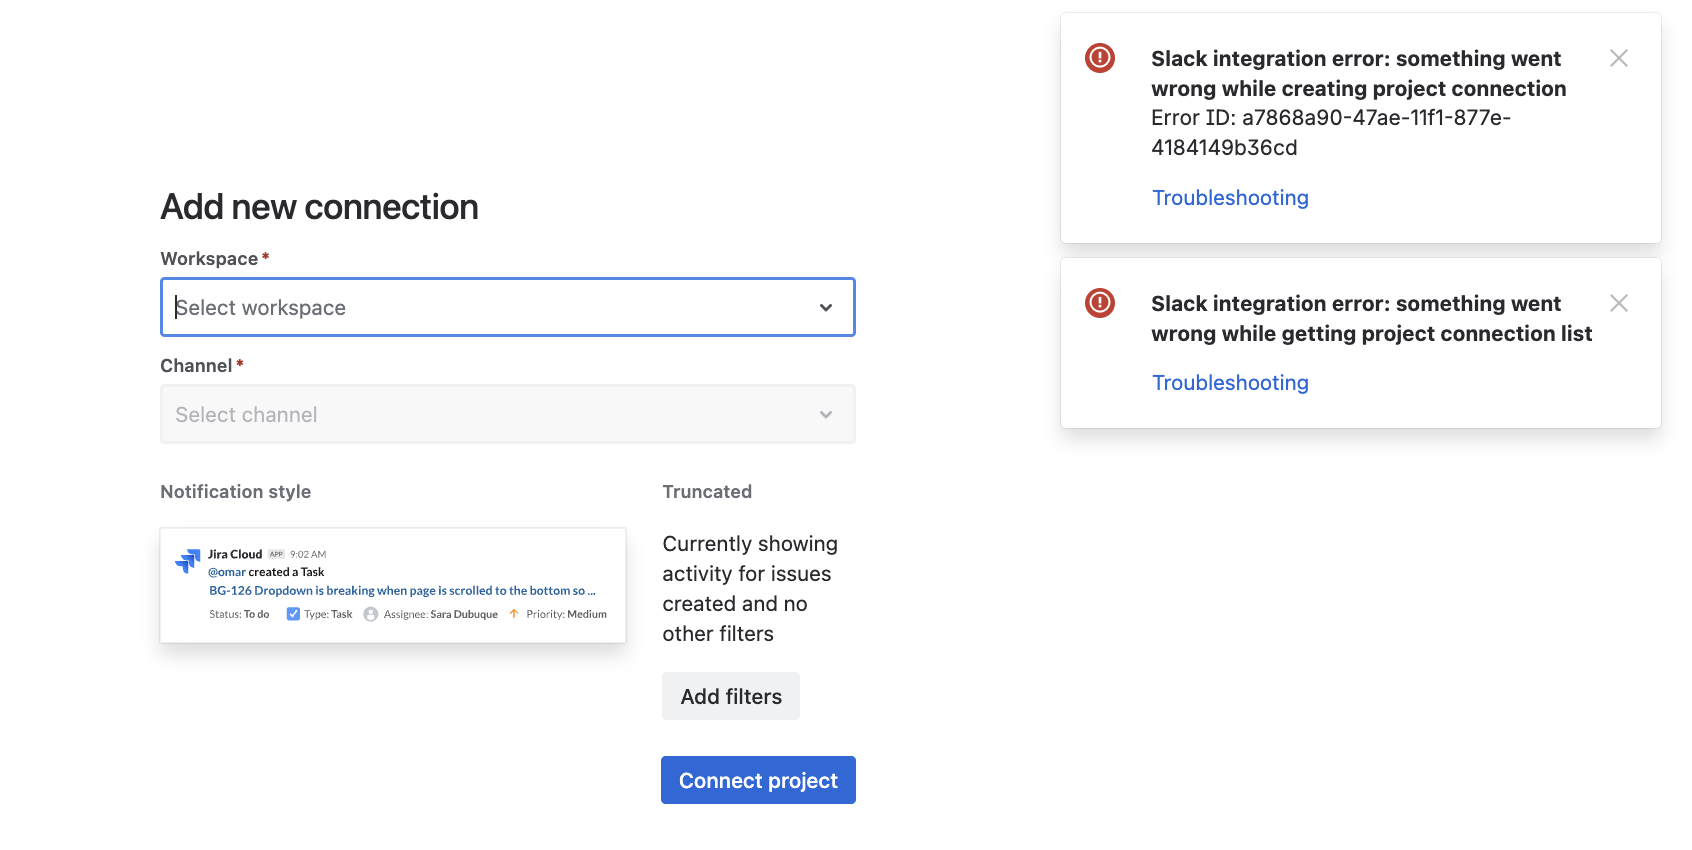The width and height of the screenshot is (1692, 850).
Task: Click the Status: To do text in preview
Action: 239,614
